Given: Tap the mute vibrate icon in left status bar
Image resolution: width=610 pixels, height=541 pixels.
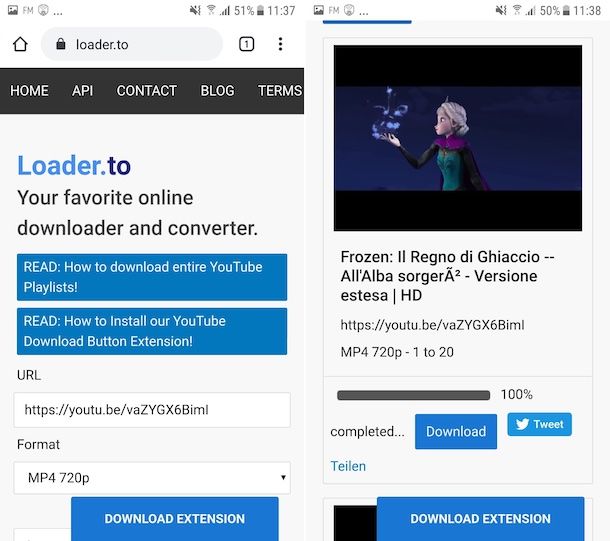Looking at the screenshot, I should coord(195,10).
